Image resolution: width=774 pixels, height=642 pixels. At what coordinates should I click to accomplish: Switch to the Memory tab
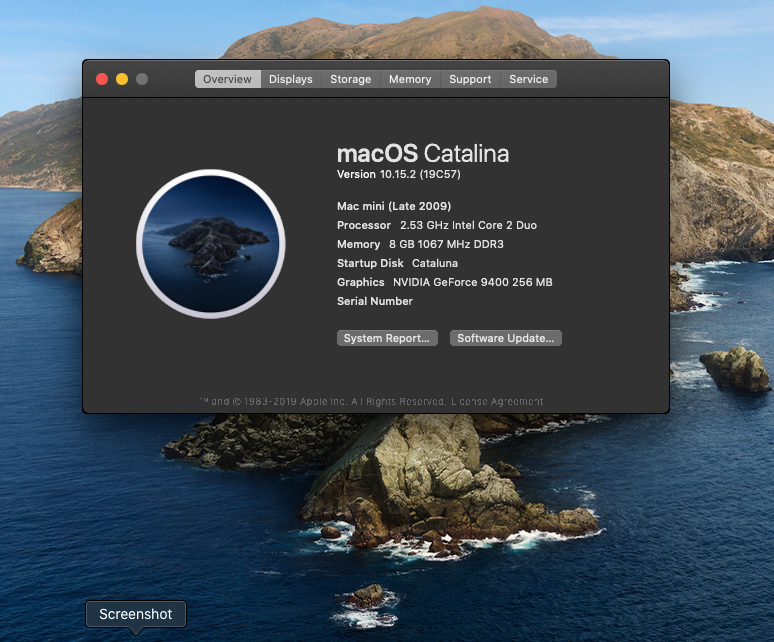[x=410, y=79]
